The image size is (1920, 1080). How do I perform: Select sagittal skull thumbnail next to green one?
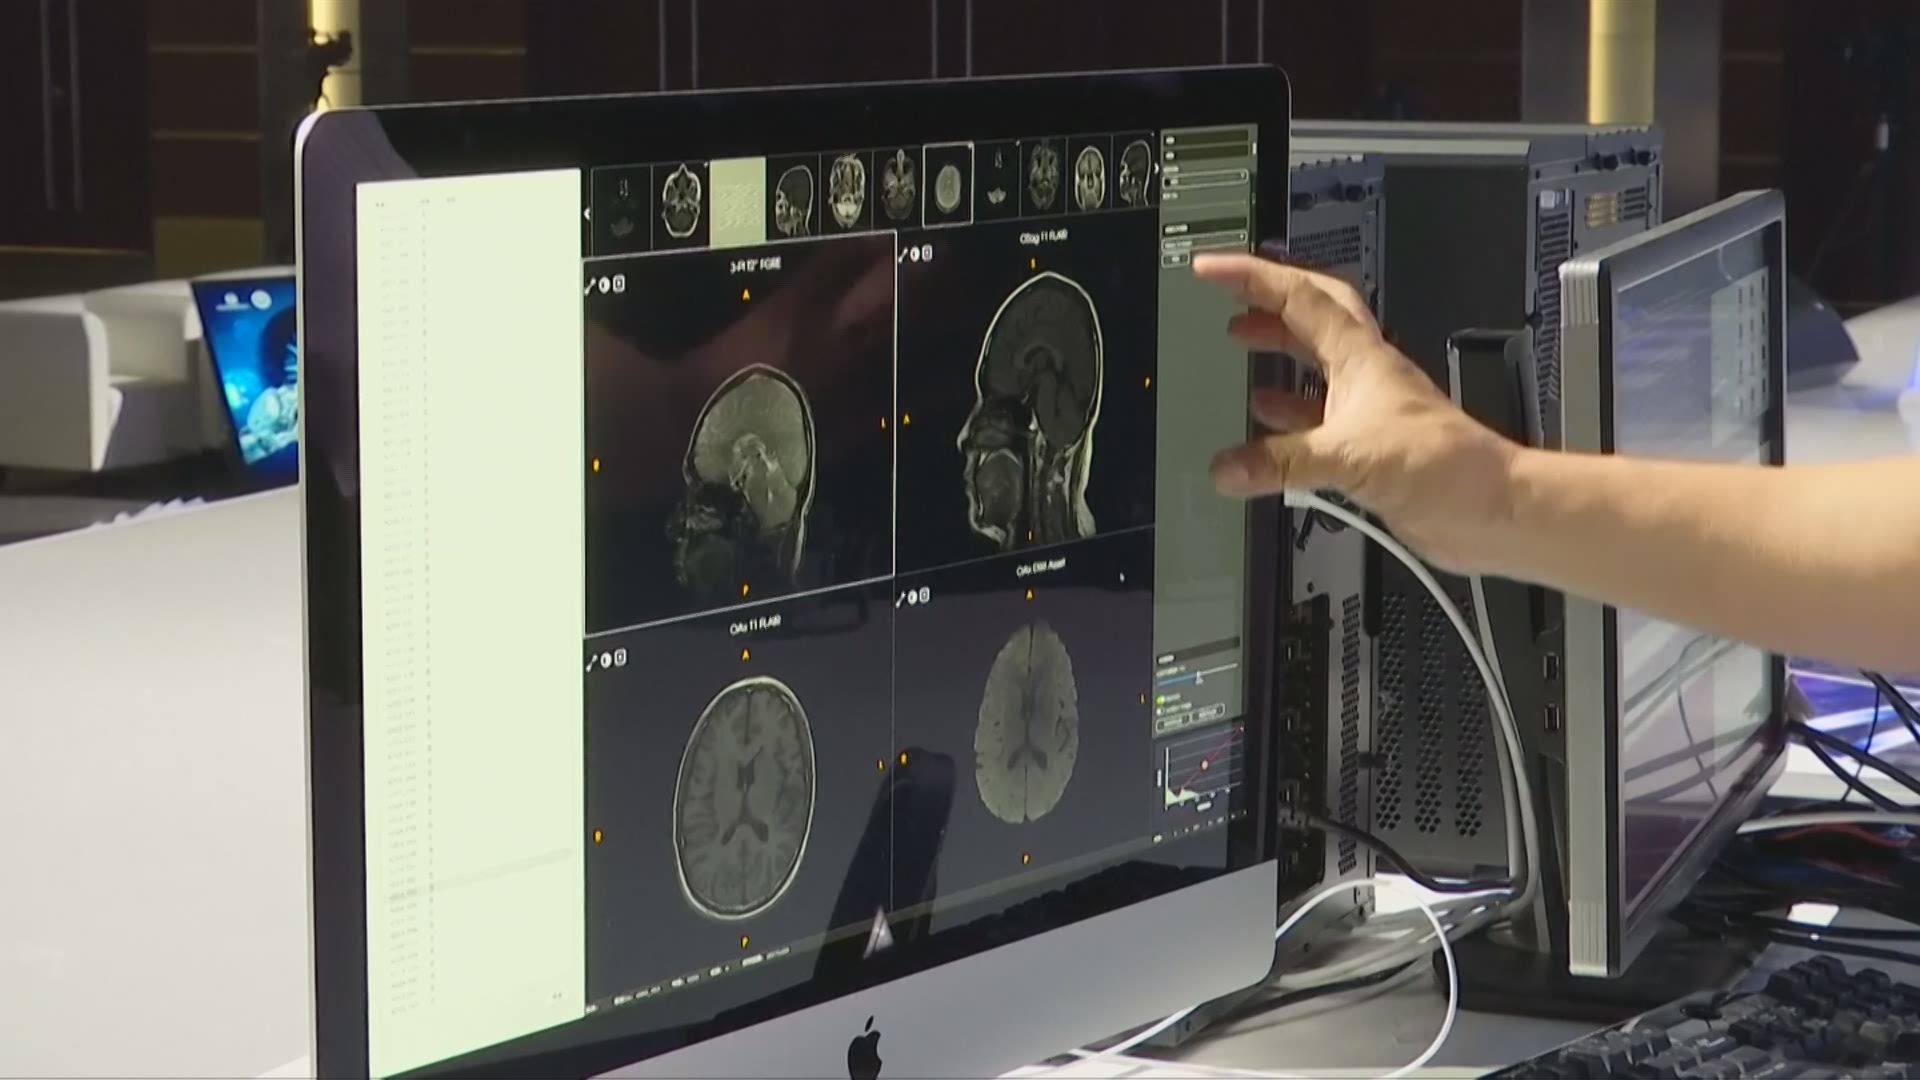[x=794, y=199]
